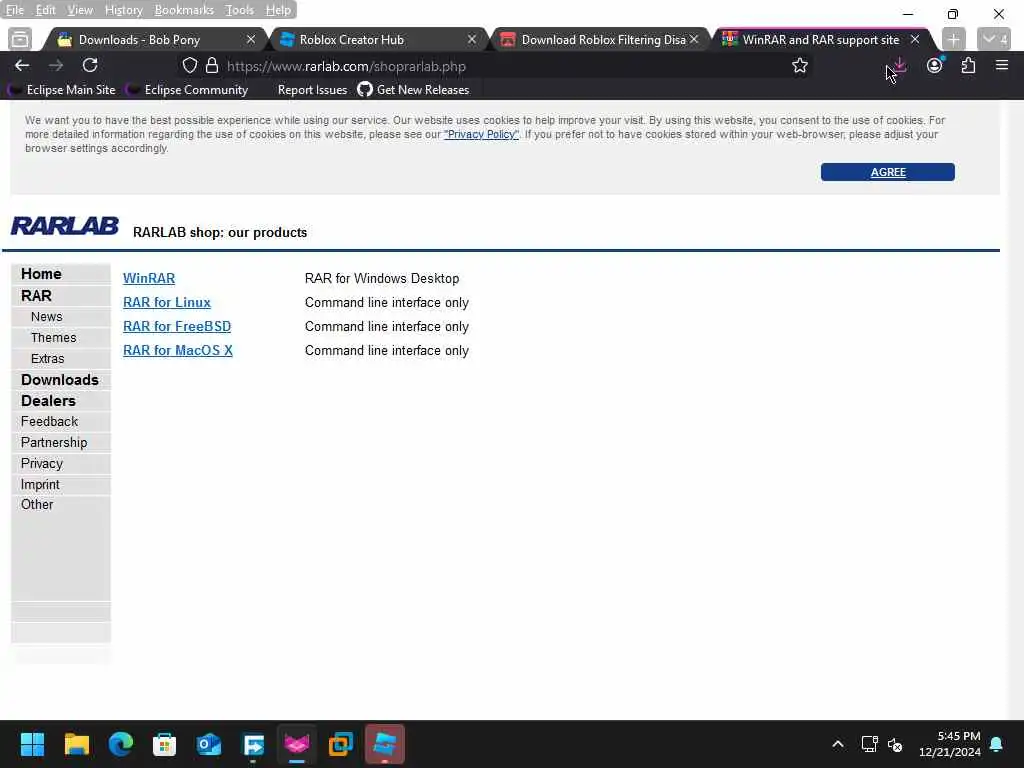This screenshot has height=768, width=1024.
Task: Open the Firefox downloads panel icon
Action: (x=900, y=65)
